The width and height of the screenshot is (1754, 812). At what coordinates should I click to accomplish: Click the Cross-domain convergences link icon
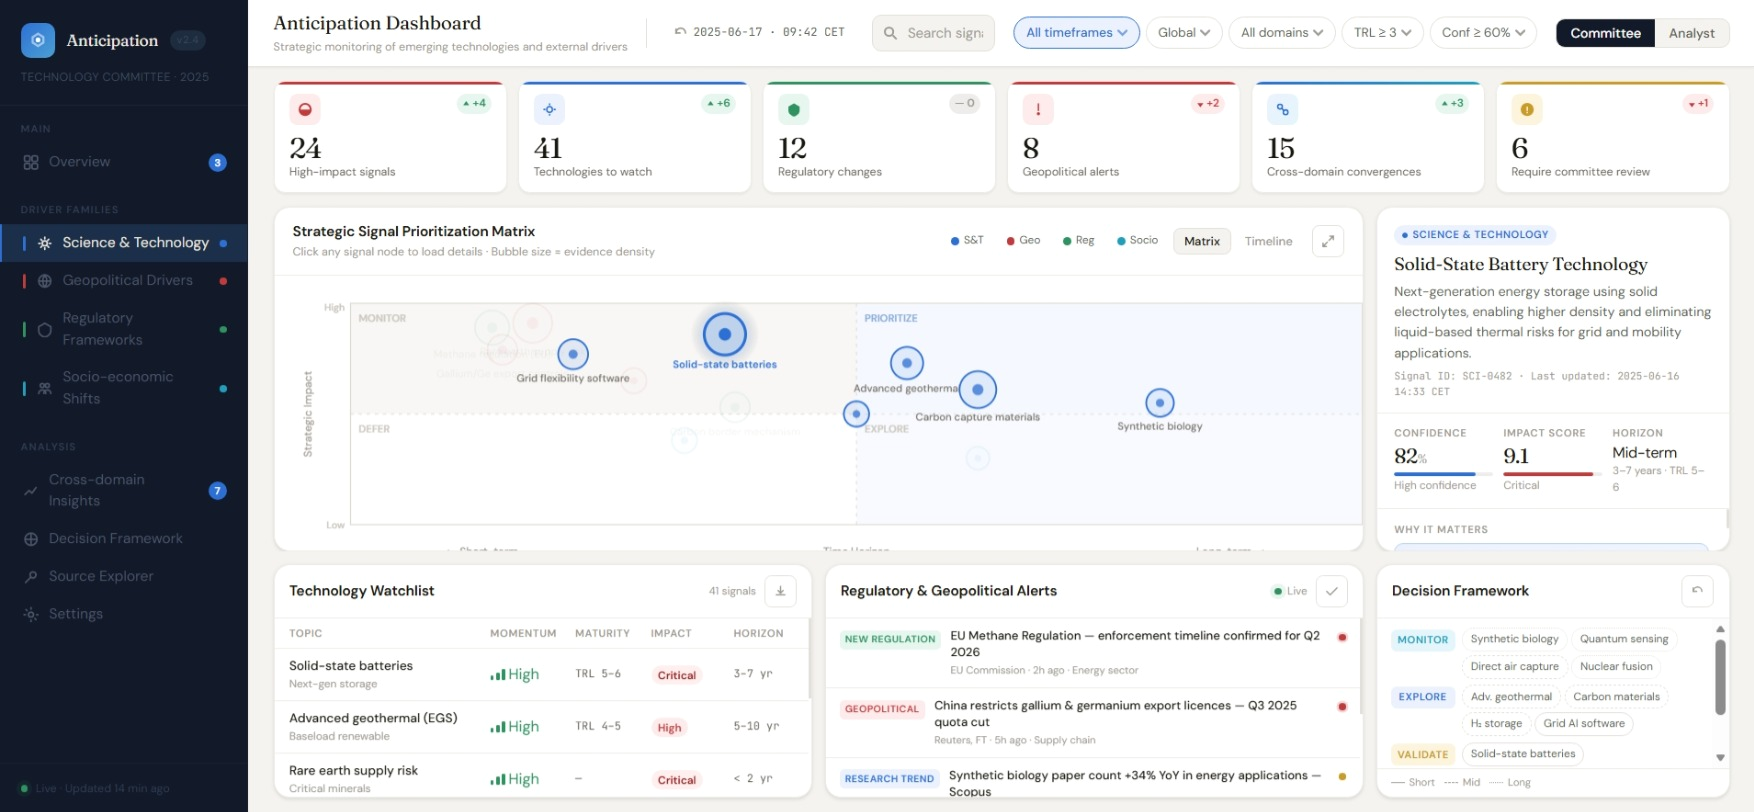pos(1282,109)
